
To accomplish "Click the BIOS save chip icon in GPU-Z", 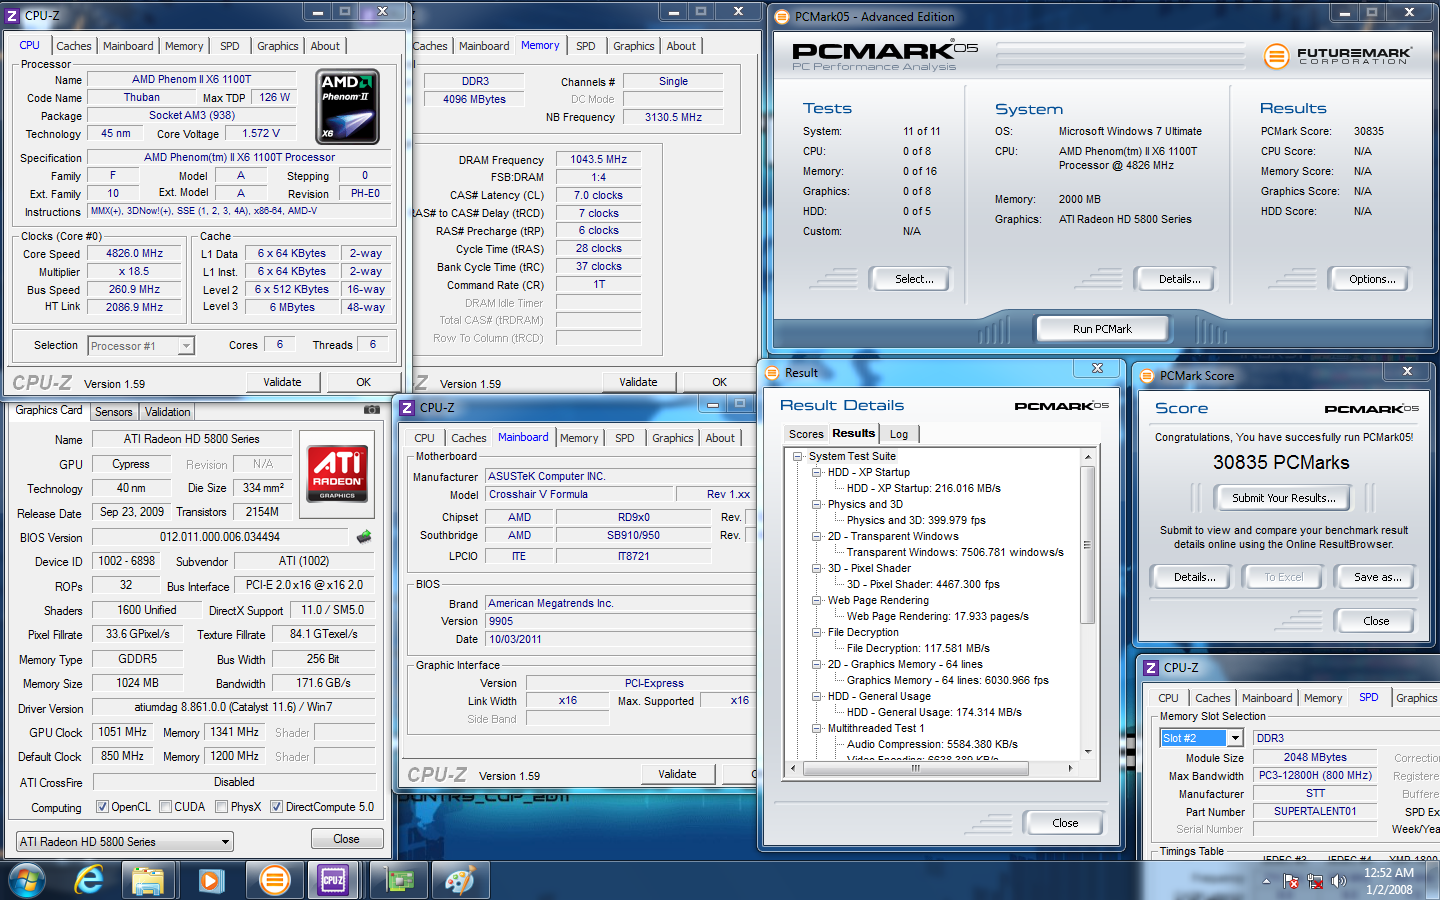I will (x=364, y=537).
